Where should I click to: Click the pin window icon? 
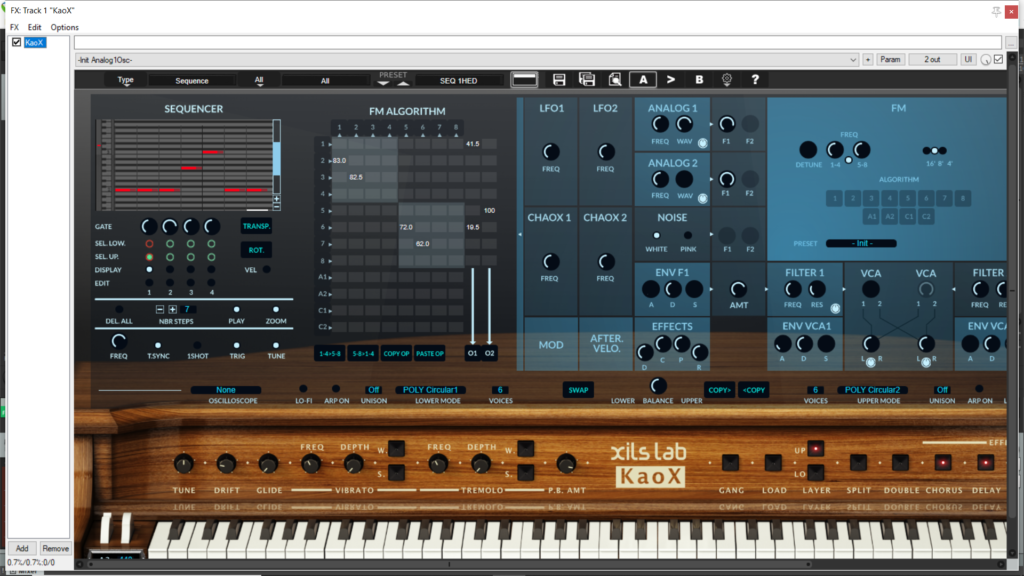[996, 11]
